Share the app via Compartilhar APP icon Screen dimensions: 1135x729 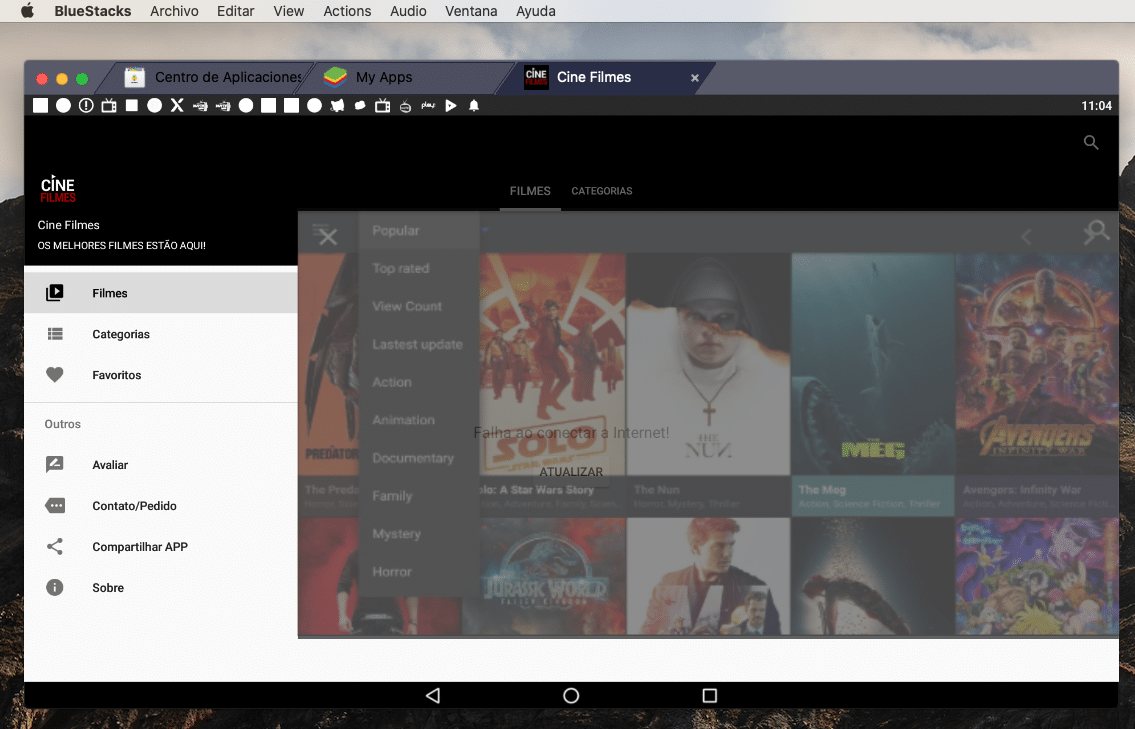coord(55,546)
